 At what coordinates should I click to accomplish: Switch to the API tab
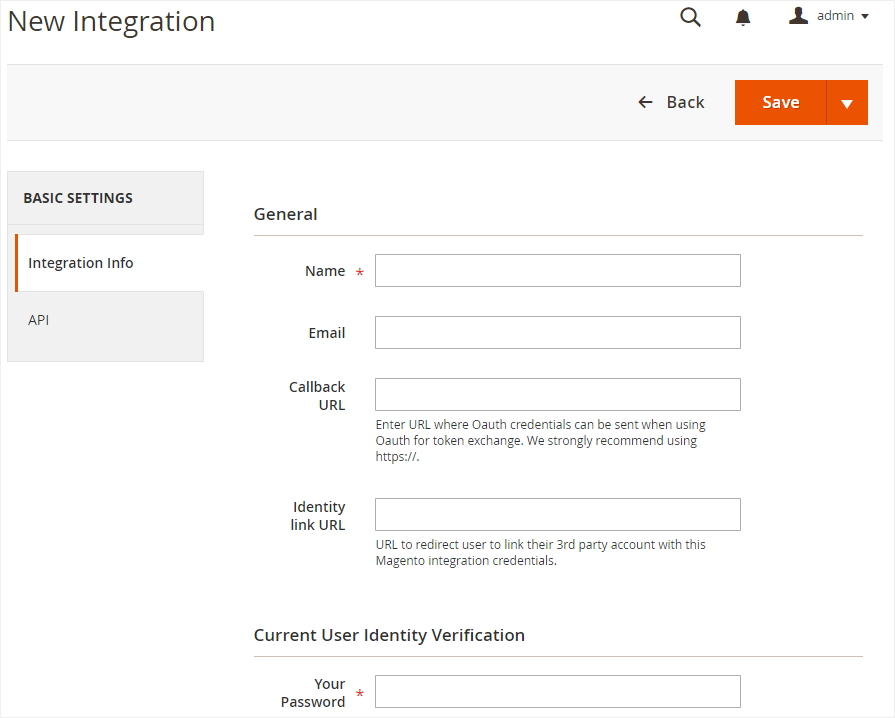pos(106,320)
